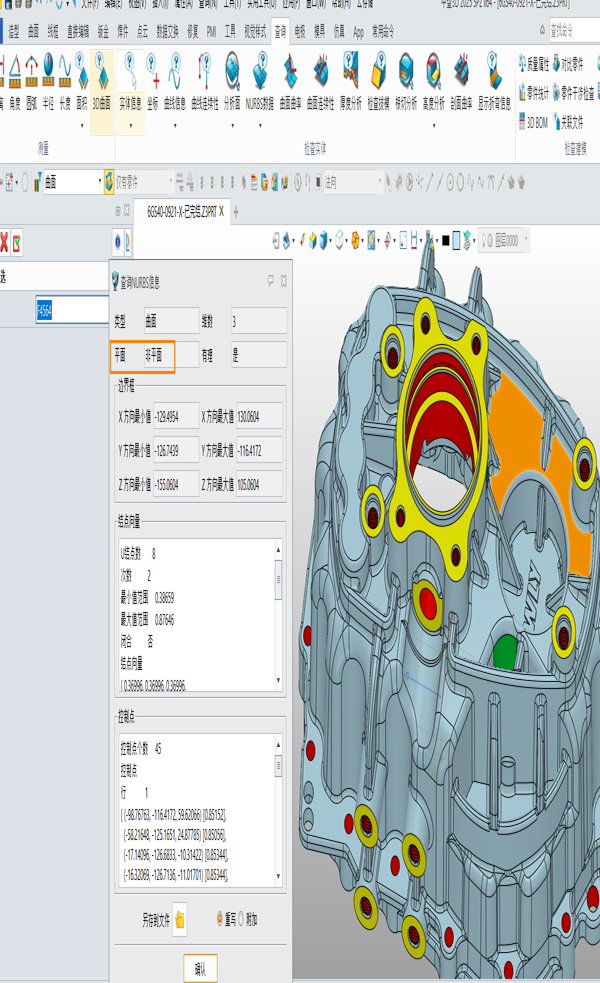Image resolution: width=600 pixels, height=983 pixels.
Task: Switch to the 模具 ribbon tab
Action: pos(319,31)
